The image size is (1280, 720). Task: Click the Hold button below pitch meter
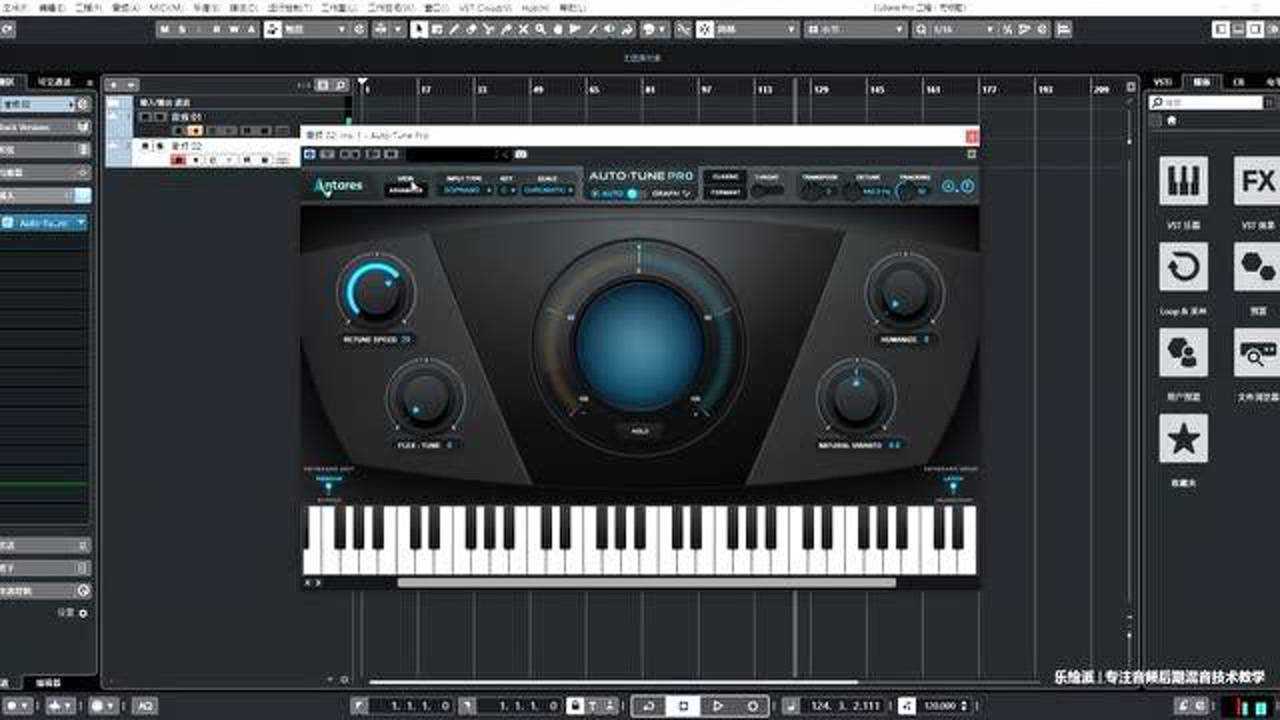[640, 430]
